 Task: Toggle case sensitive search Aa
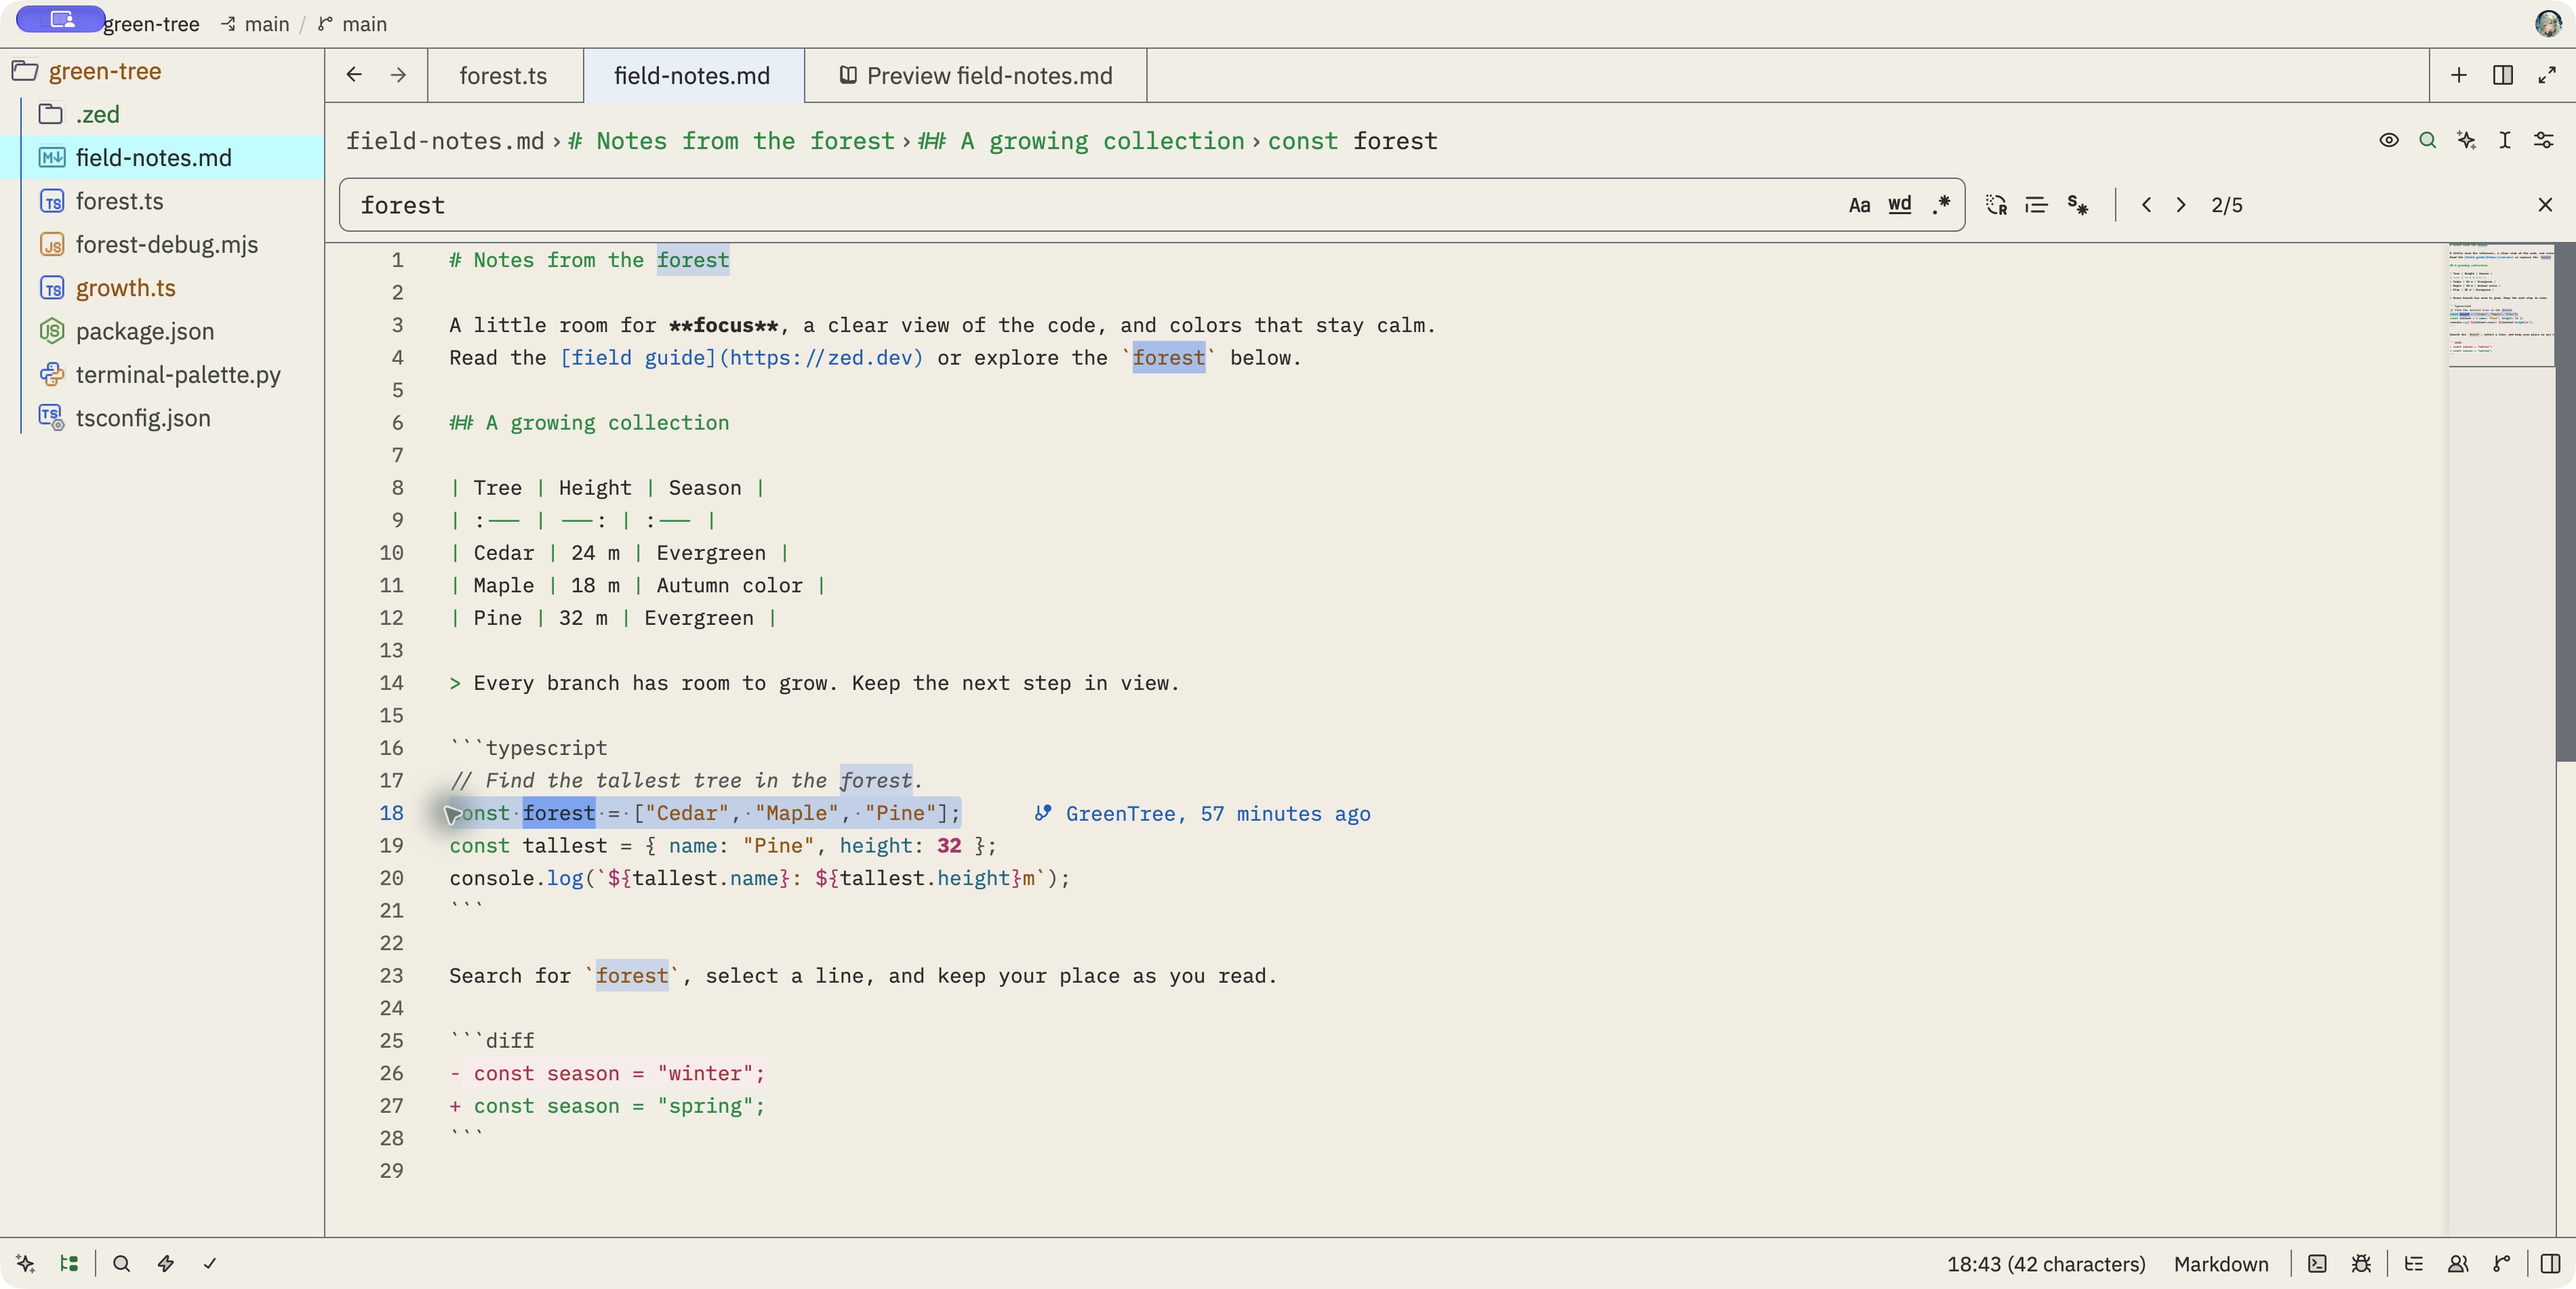(1859, 205)
